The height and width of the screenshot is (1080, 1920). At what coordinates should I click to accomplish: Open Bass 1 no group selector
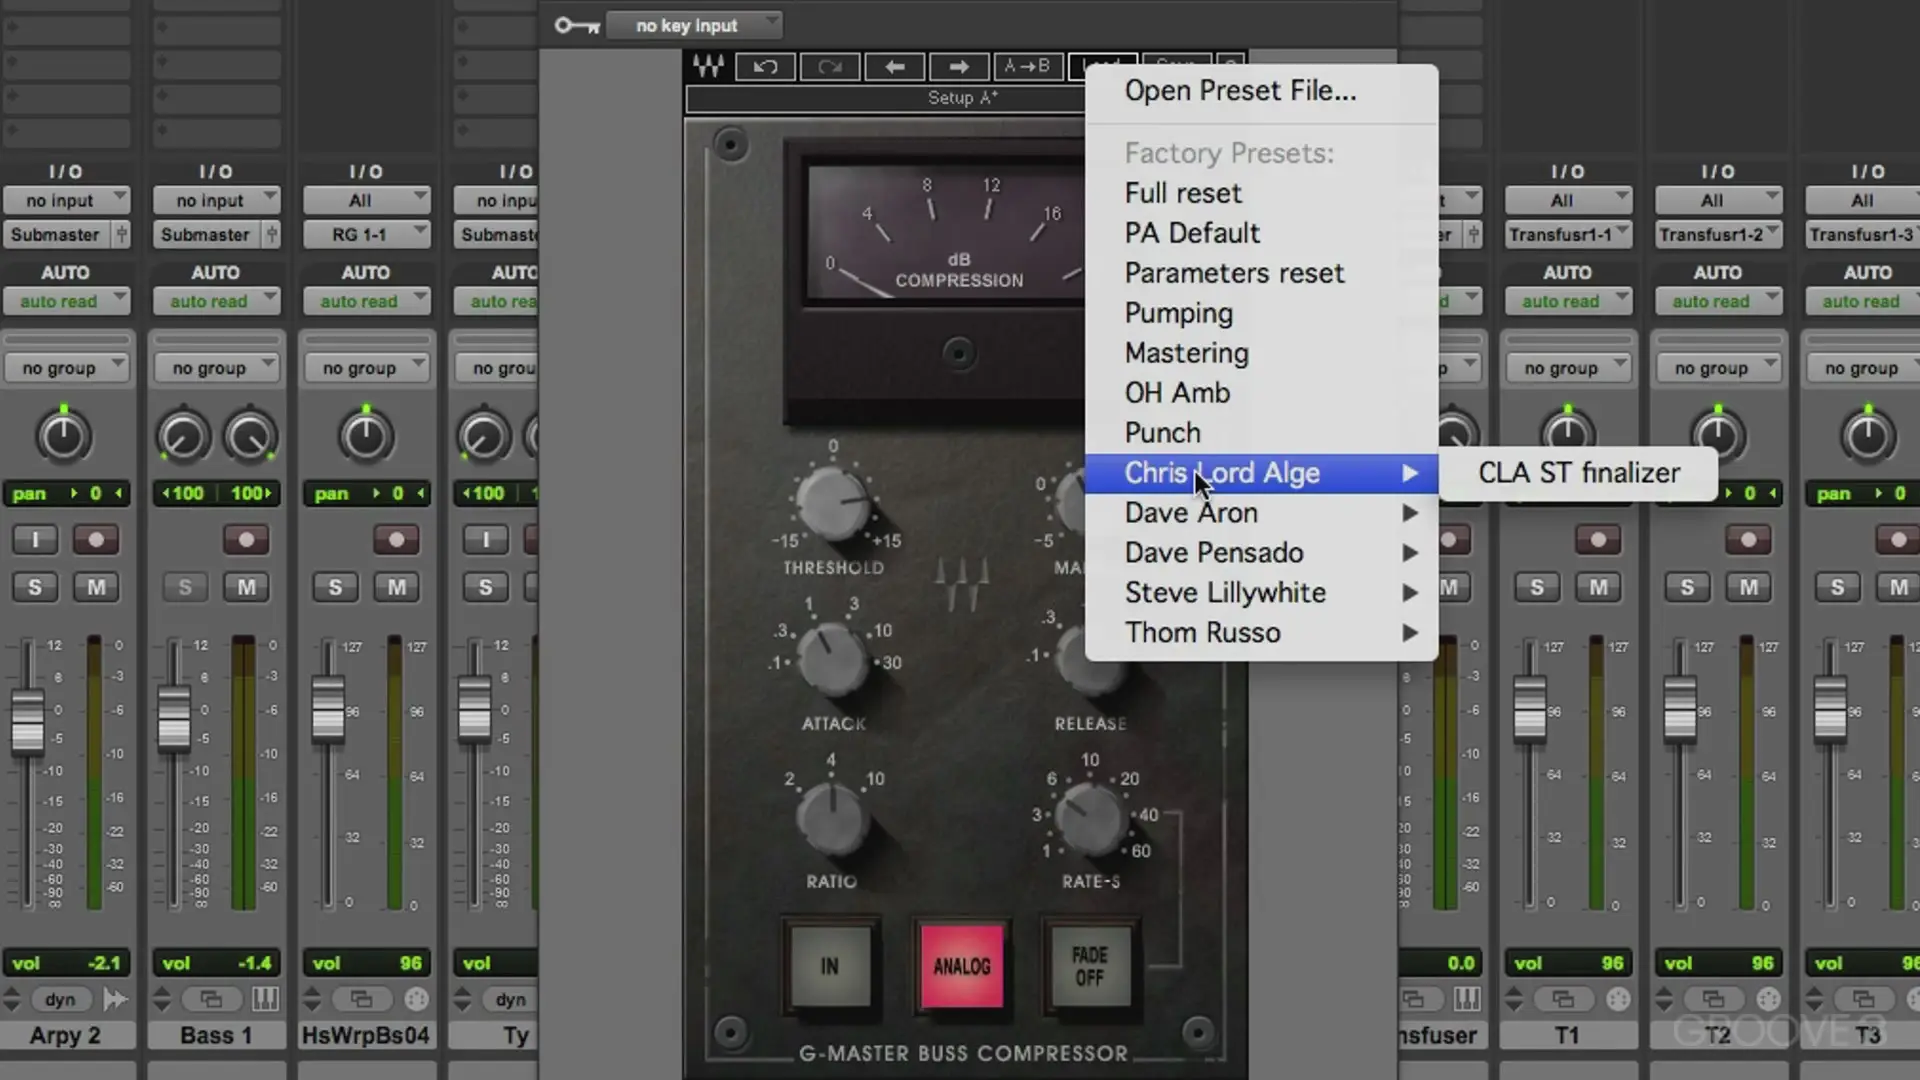coord(216,368)
